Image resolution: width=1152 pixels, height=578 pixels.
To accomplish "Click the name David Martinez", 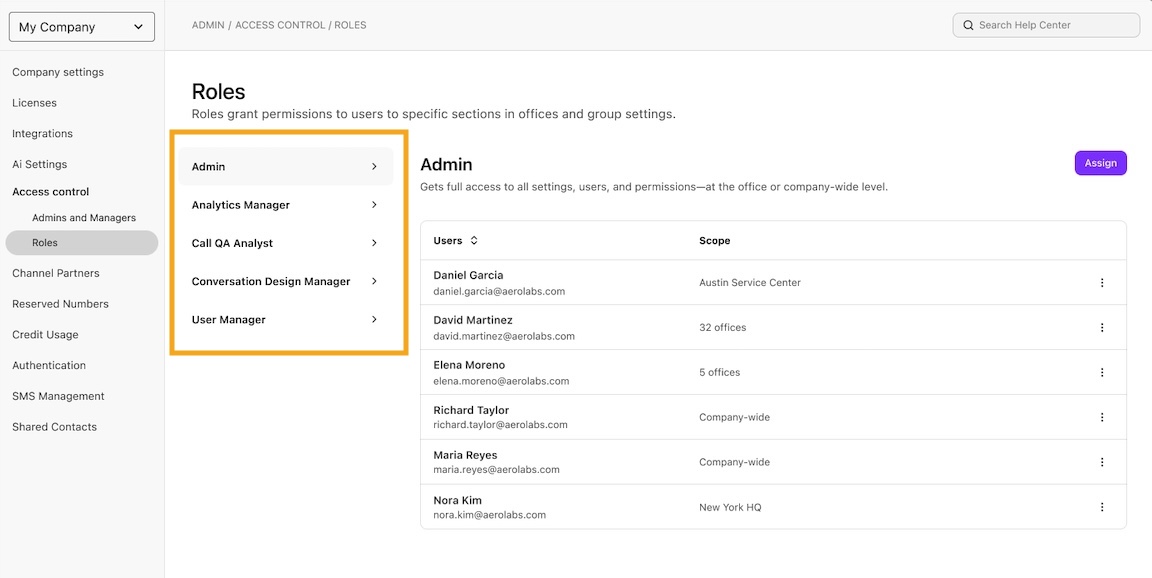I will [x=473, y=320].
